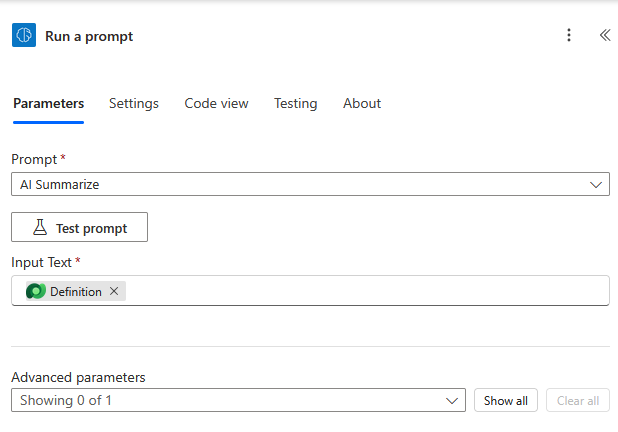This screenshot has width=618, height=432.
Task: Open the Prompt dropdown showing AI Summarize
Action: 310,184
